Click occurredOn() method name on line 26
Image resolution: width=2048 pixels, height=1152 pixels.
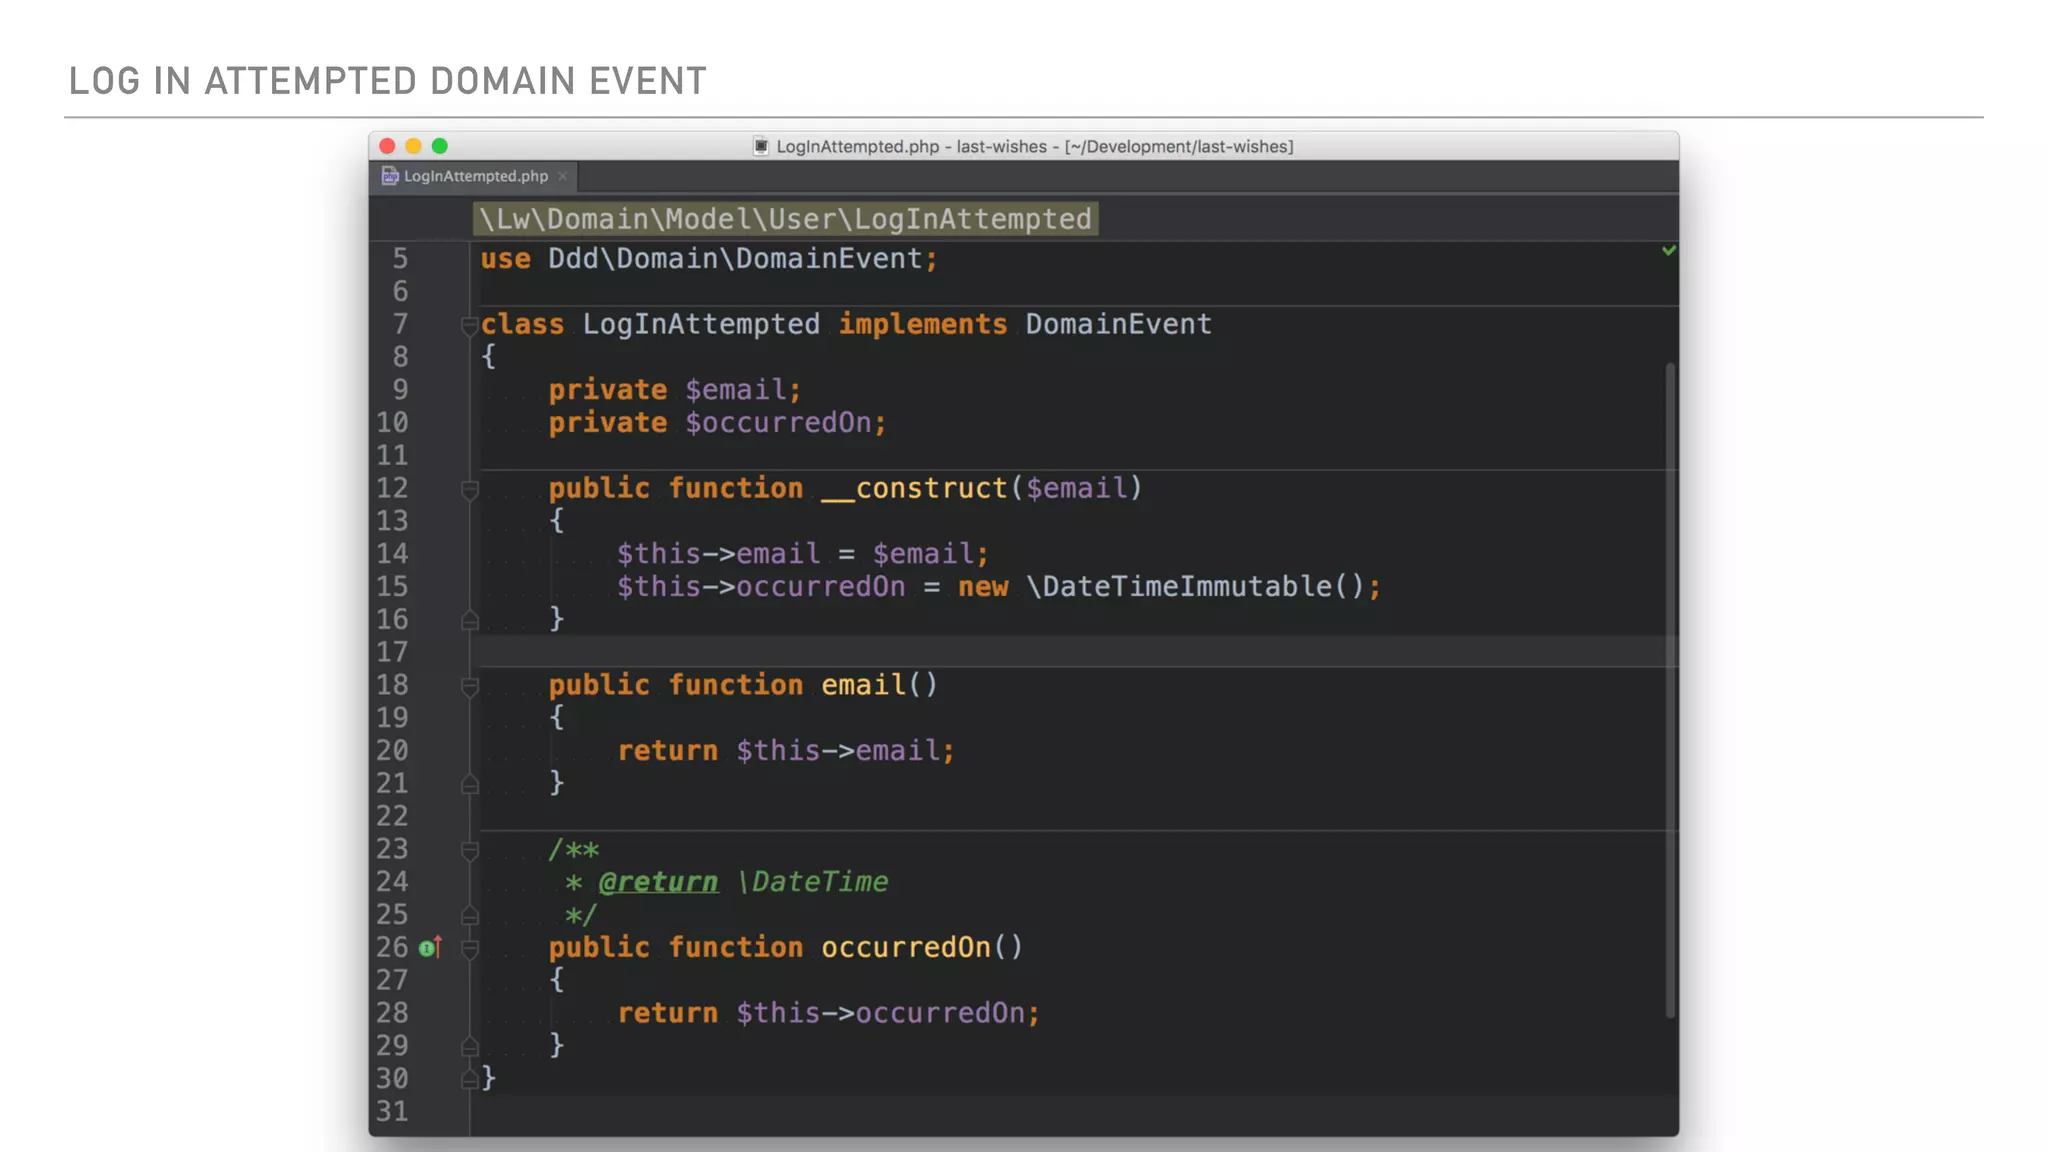(906, 947)
